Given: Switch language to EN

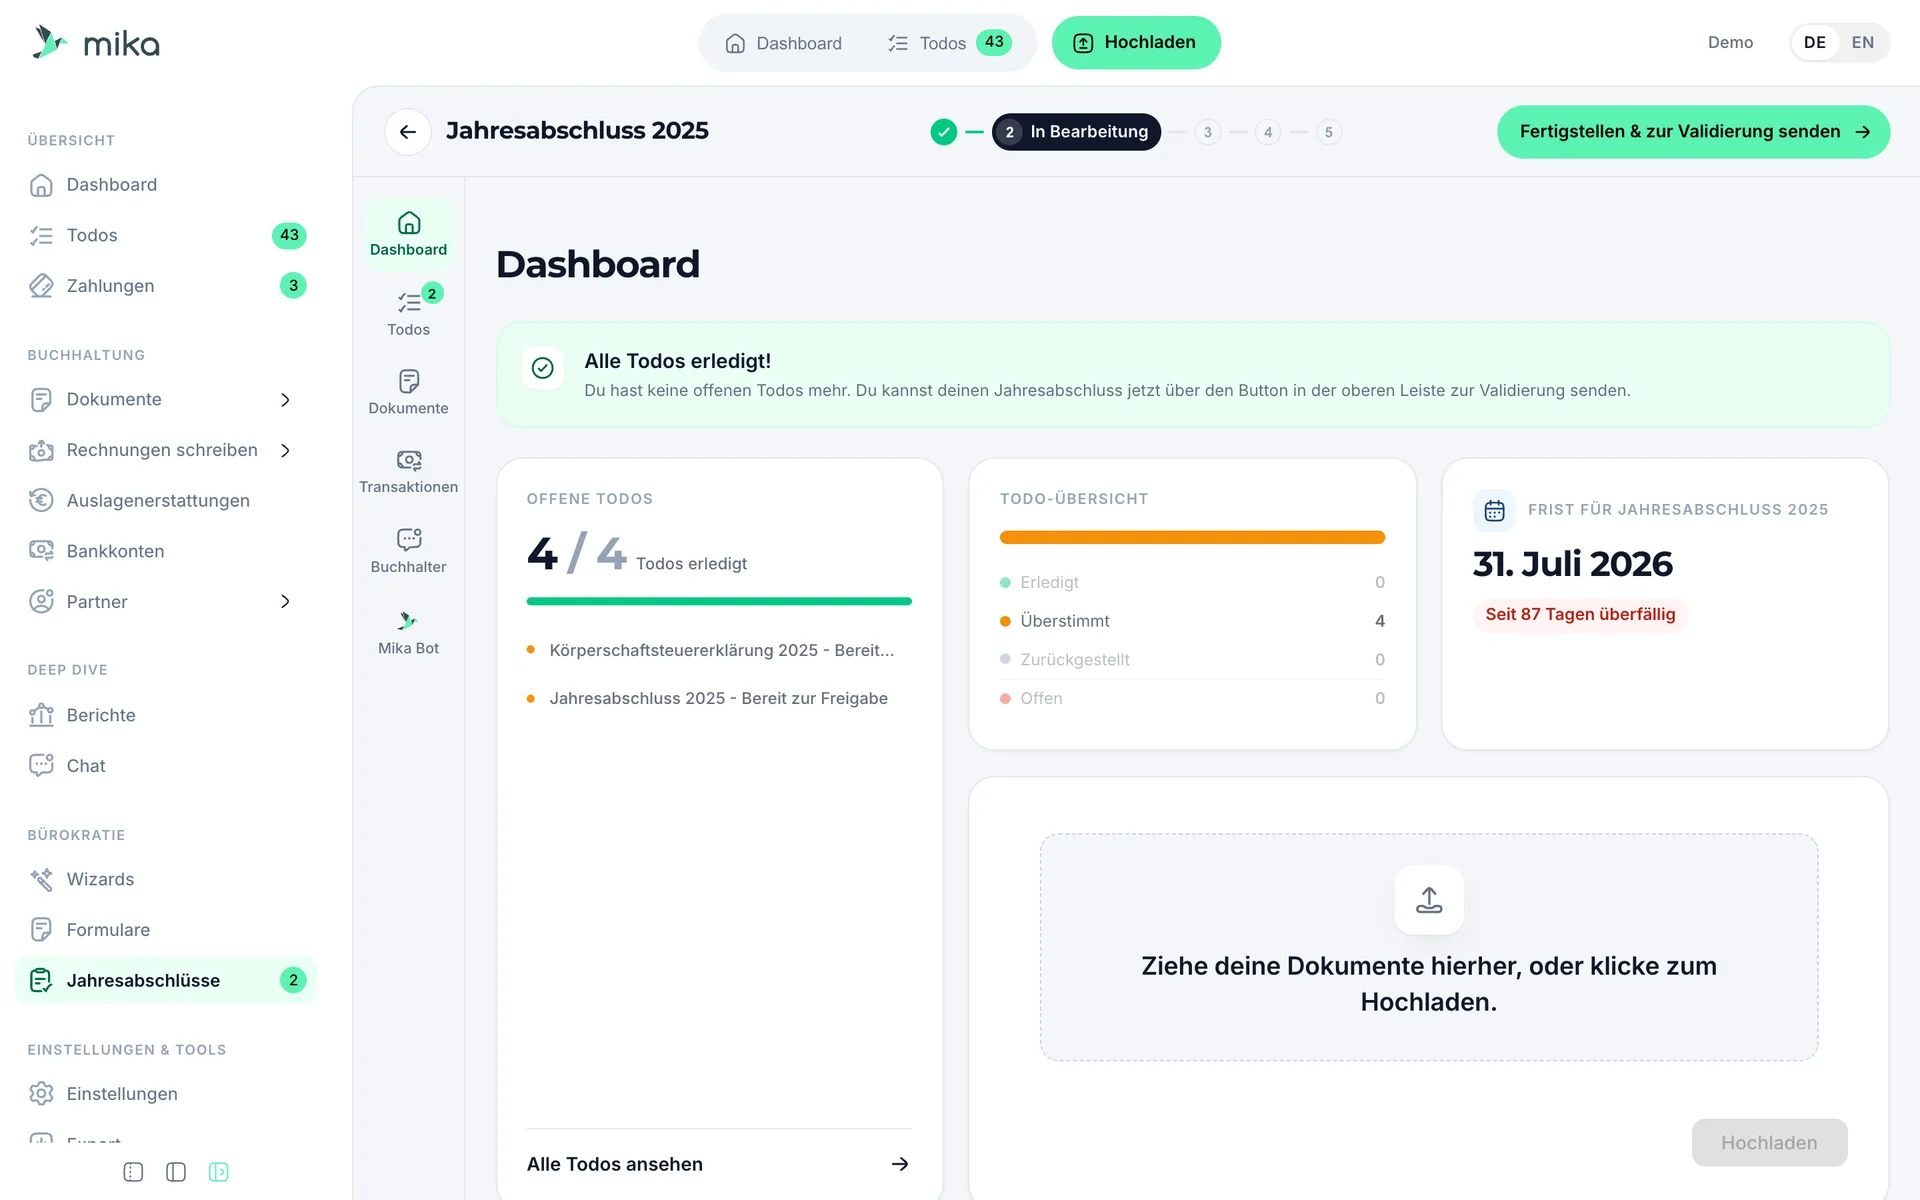Looking at the screenshot, I should pyautogui.click(x=1862, y=42).
